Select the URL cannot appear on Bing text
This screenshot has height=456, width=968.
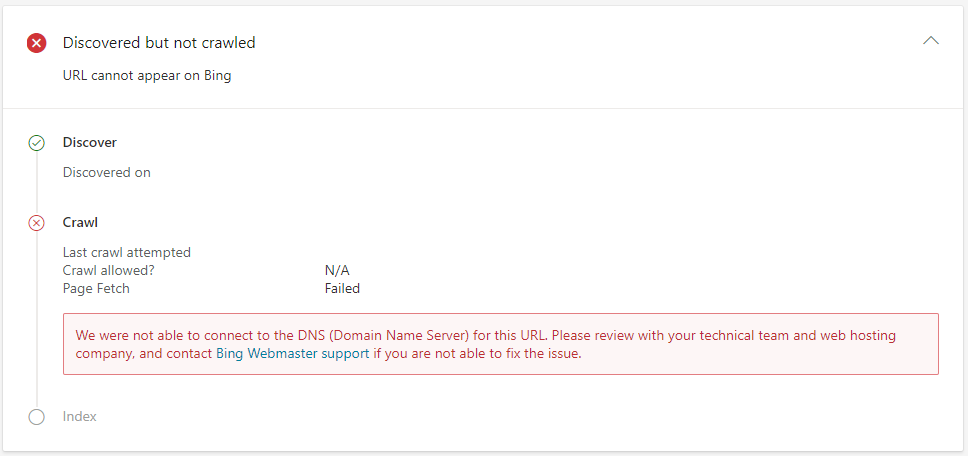click(x=147, y=77)
